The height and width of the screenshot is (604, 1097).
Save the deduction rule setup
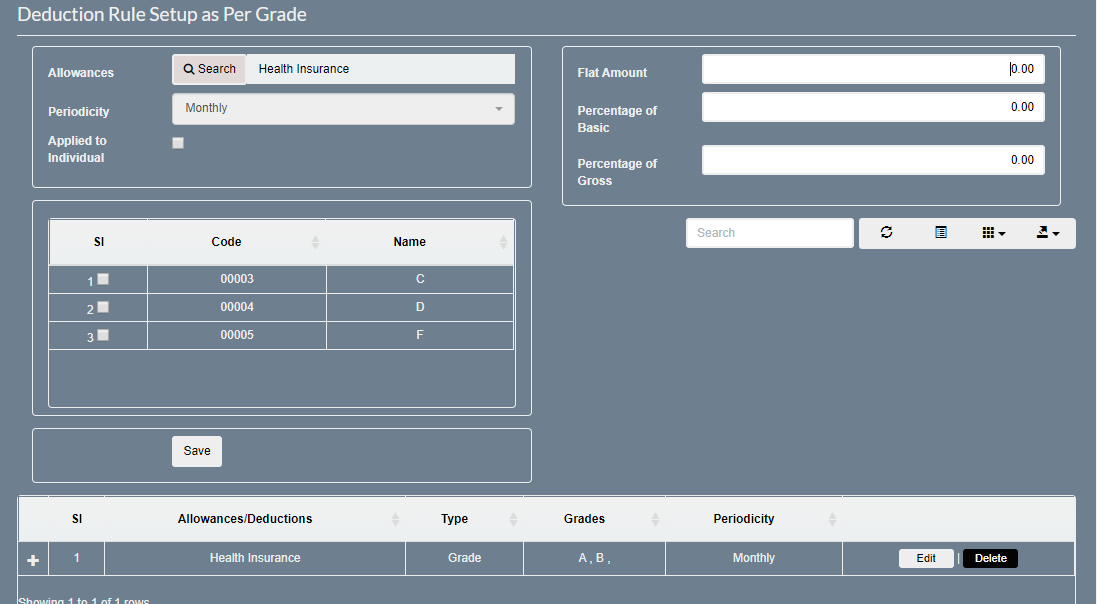[196, 451]
